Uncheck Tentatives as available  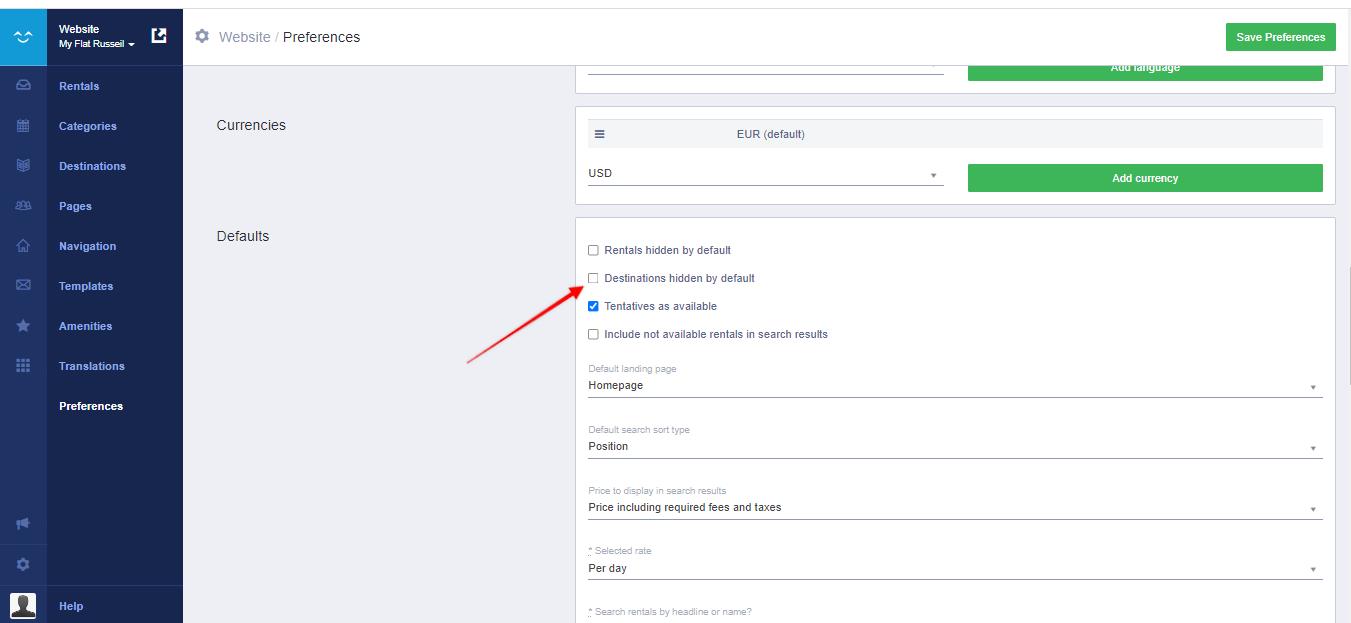[x=593, y=306]
